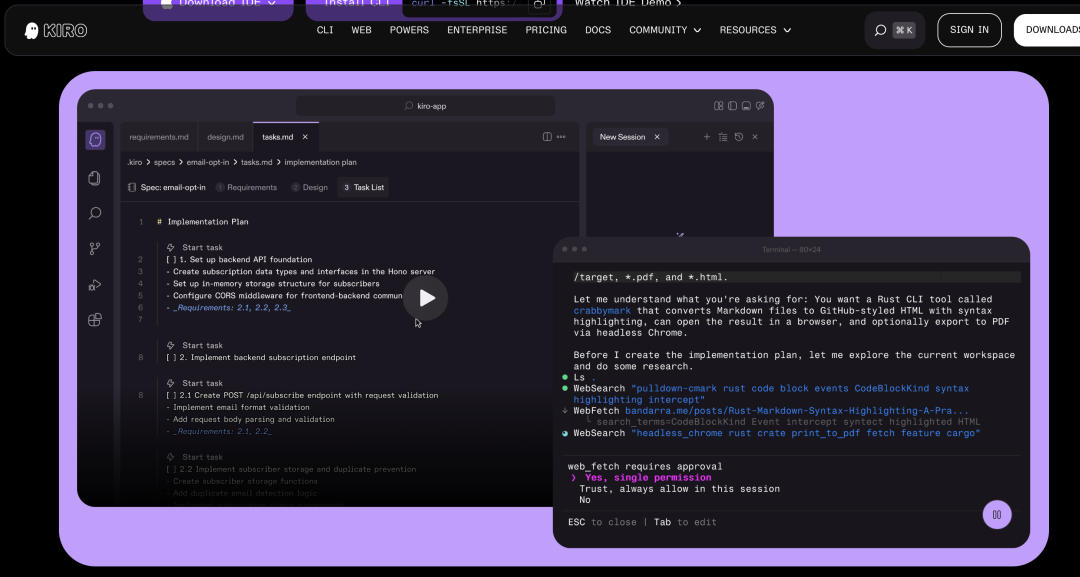1080x577 pixels.
Task: Open the editor more actions ellipsis
Action: (x=561, y=137)
